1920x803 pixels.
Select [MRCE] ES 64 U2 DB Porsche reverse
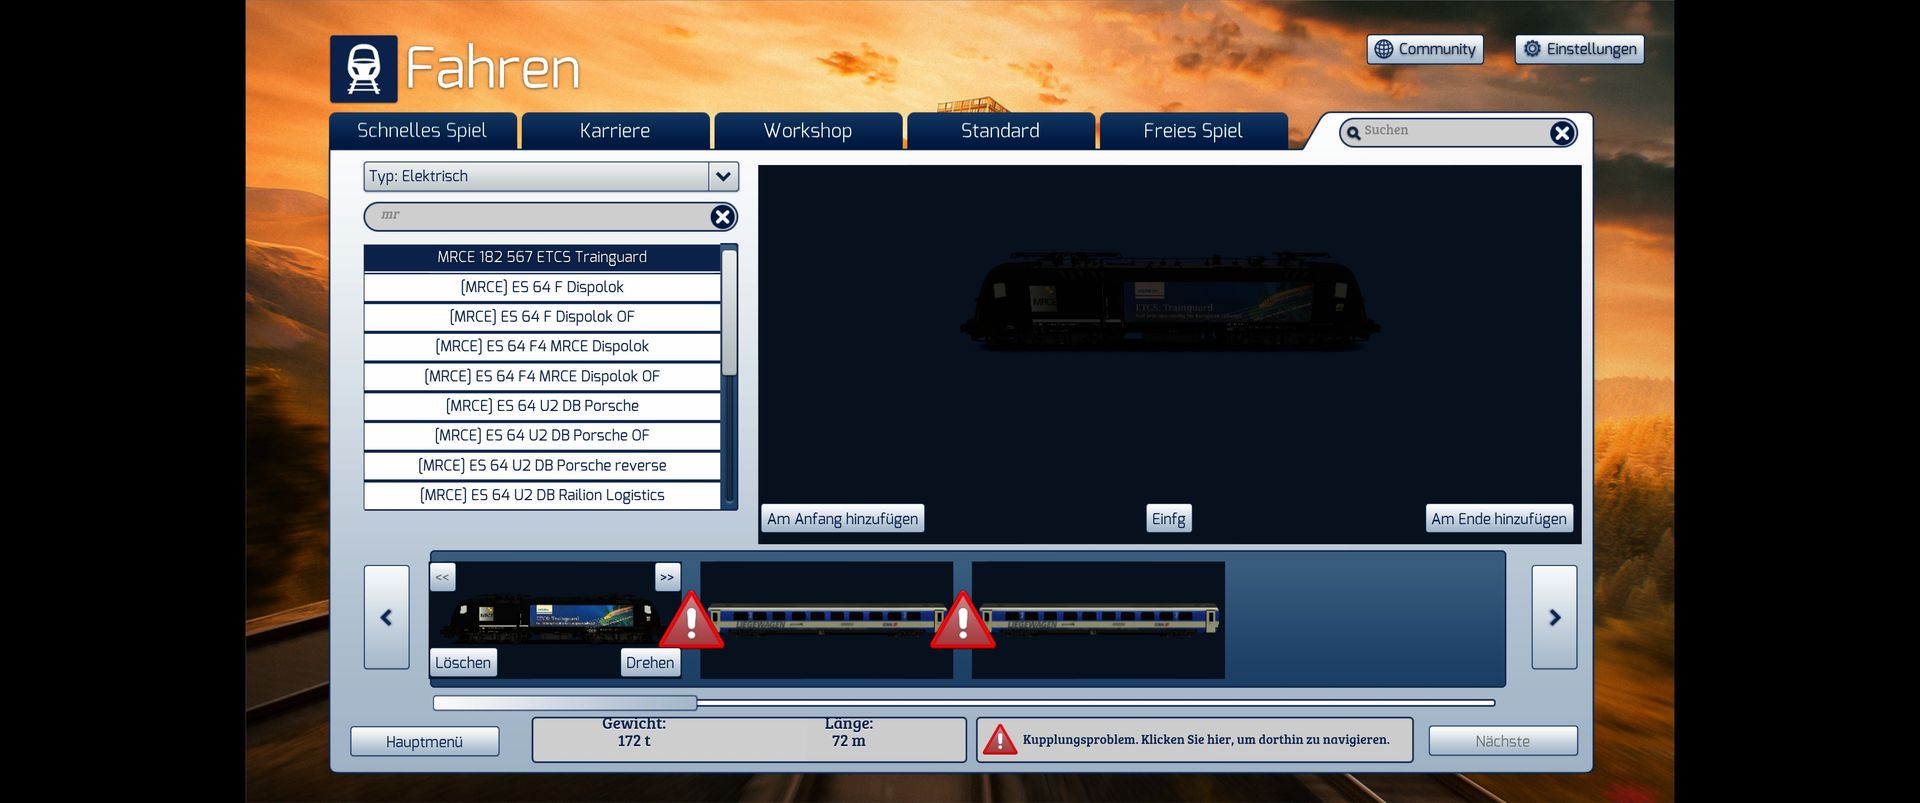542,465
